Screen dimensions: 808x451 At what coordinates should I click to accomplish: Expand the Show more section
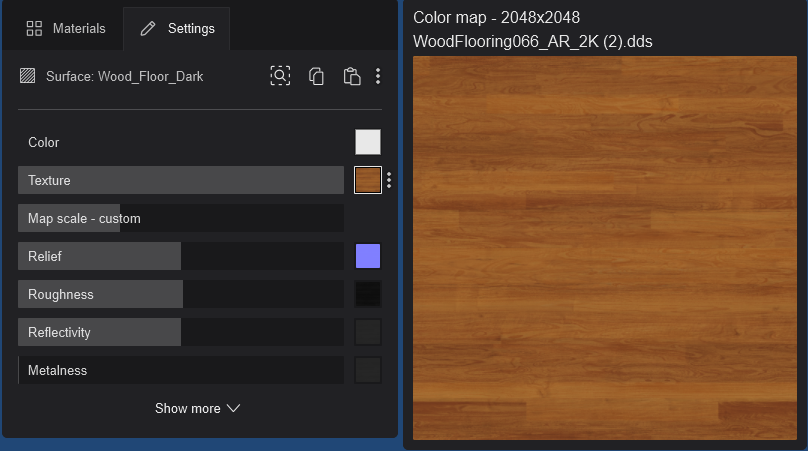[x=197, y=408]
